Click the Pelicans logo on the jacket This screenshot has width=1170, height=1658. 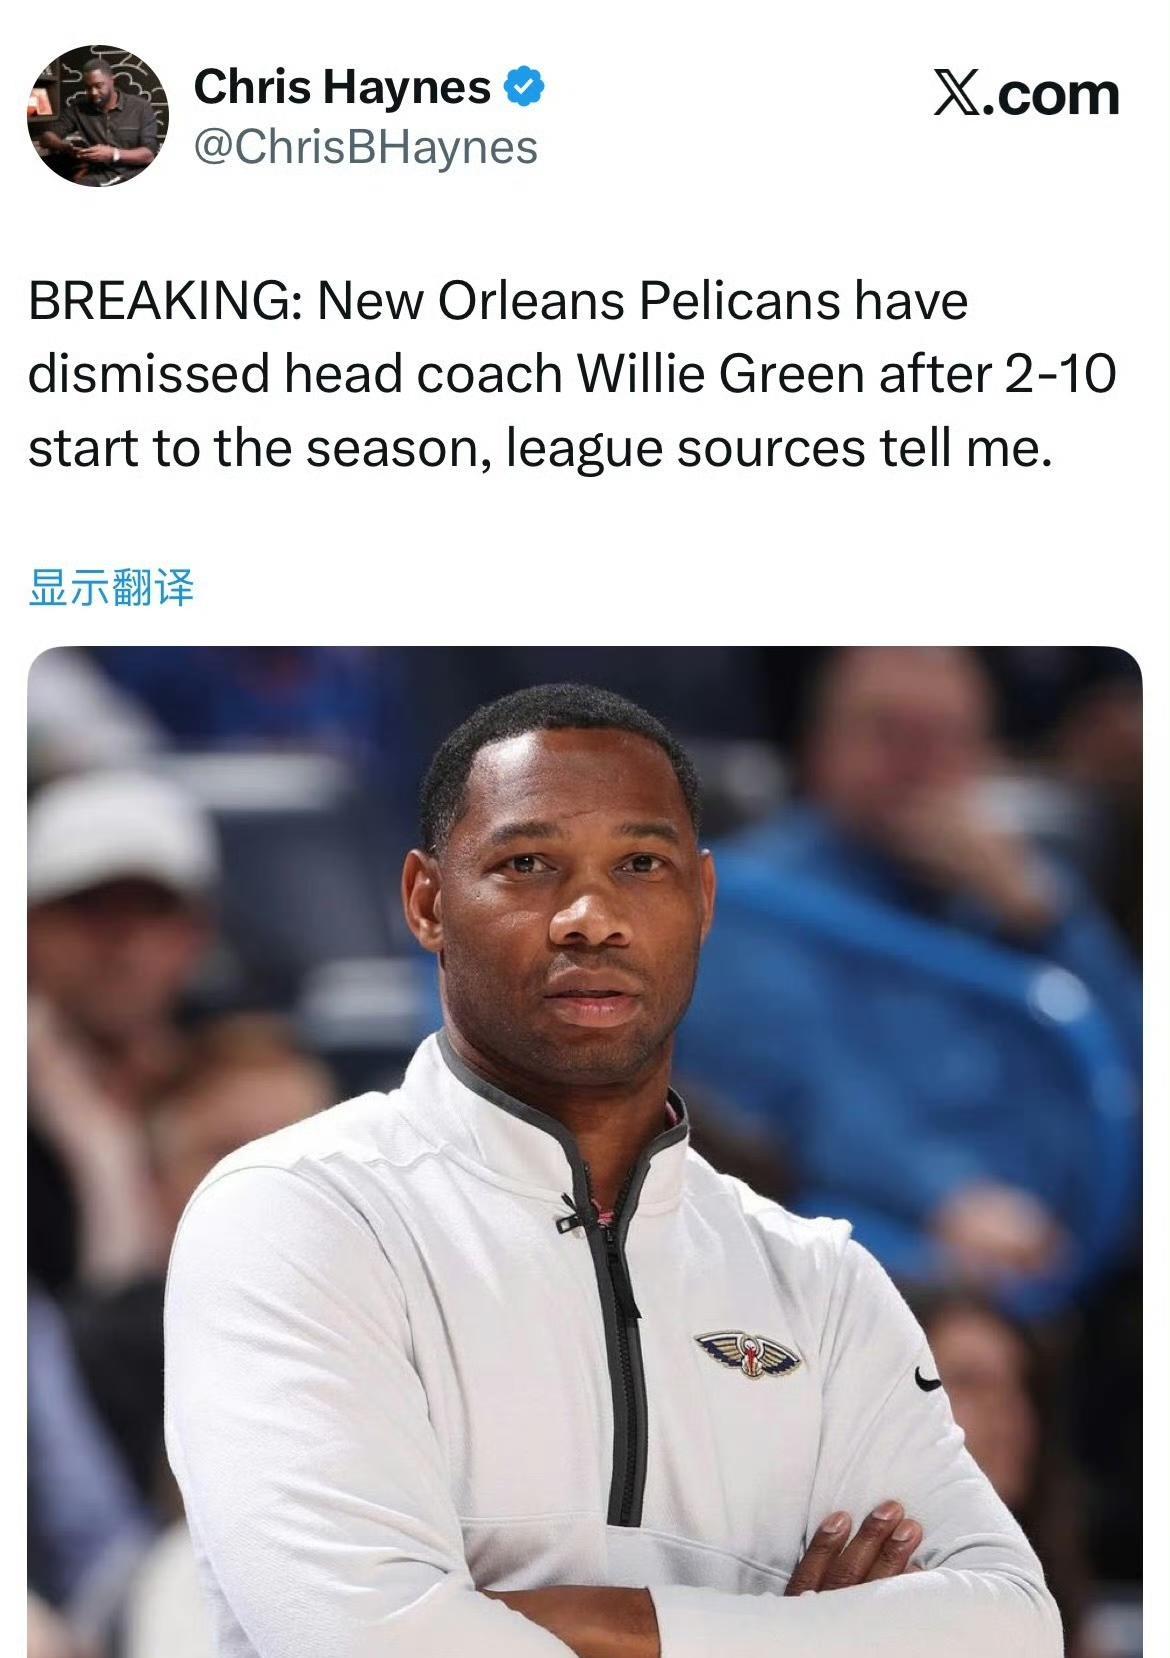tap(749, 1354)
